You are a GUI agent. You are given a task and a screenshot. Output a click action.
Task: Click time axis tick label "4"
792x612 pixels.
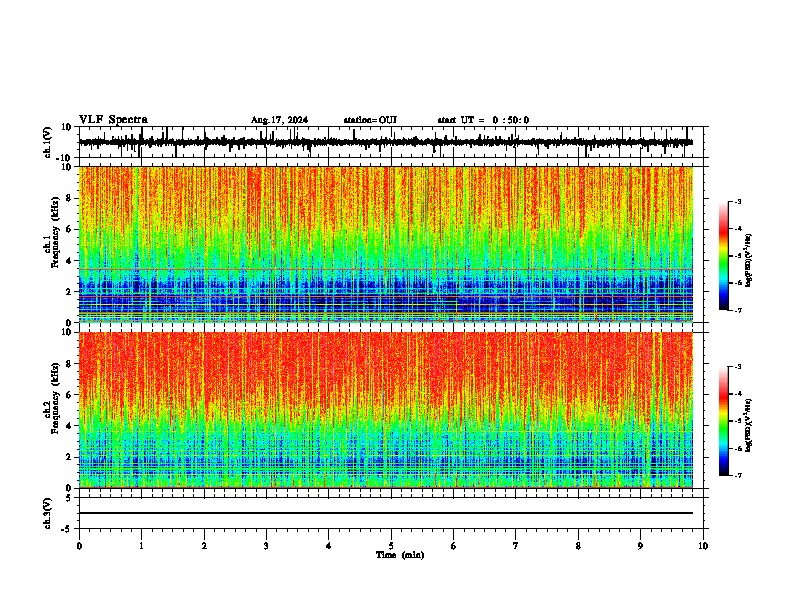329,546
